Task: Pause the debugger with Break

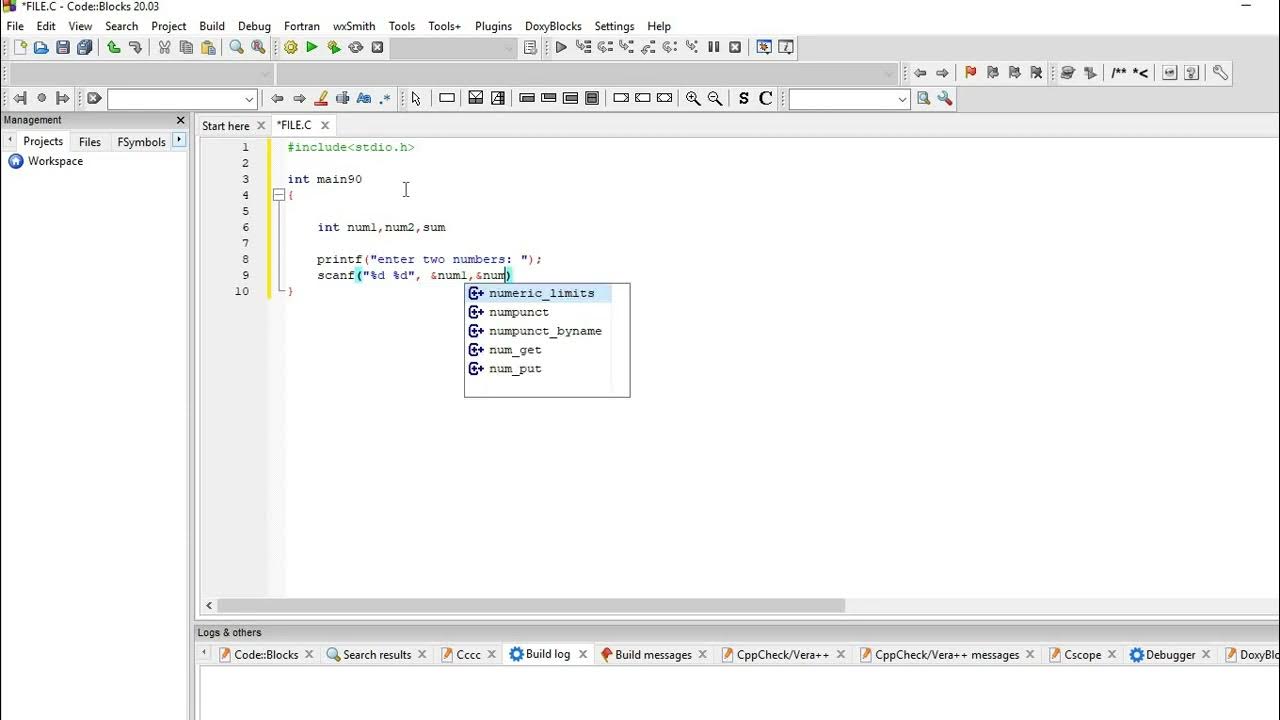Action: coord(713,47)
